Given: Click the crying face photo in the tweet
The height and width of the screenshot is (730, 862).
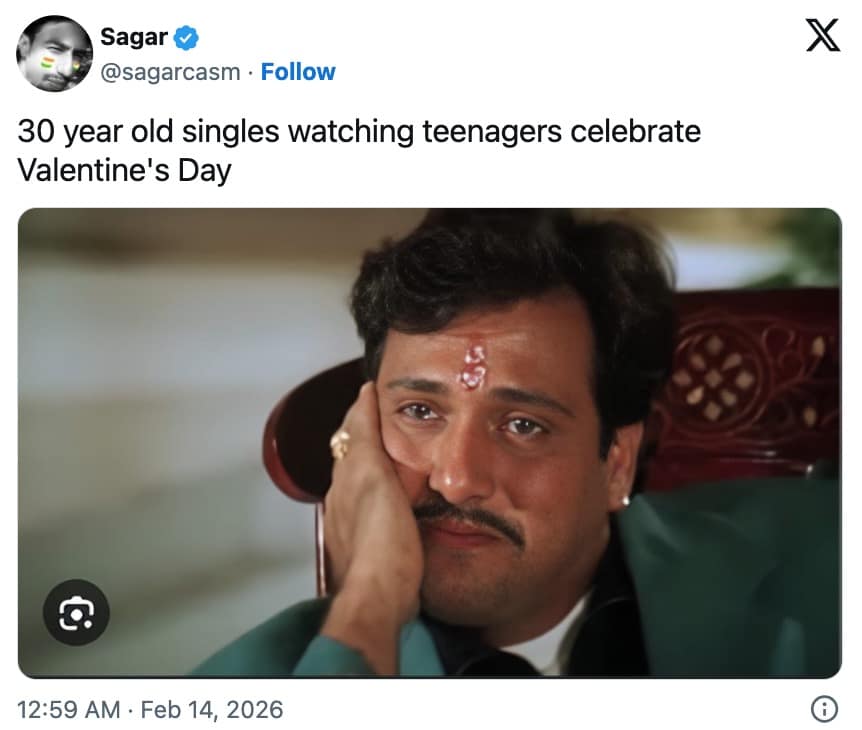Looking at the screenshot, I should (x=430, y=440).
